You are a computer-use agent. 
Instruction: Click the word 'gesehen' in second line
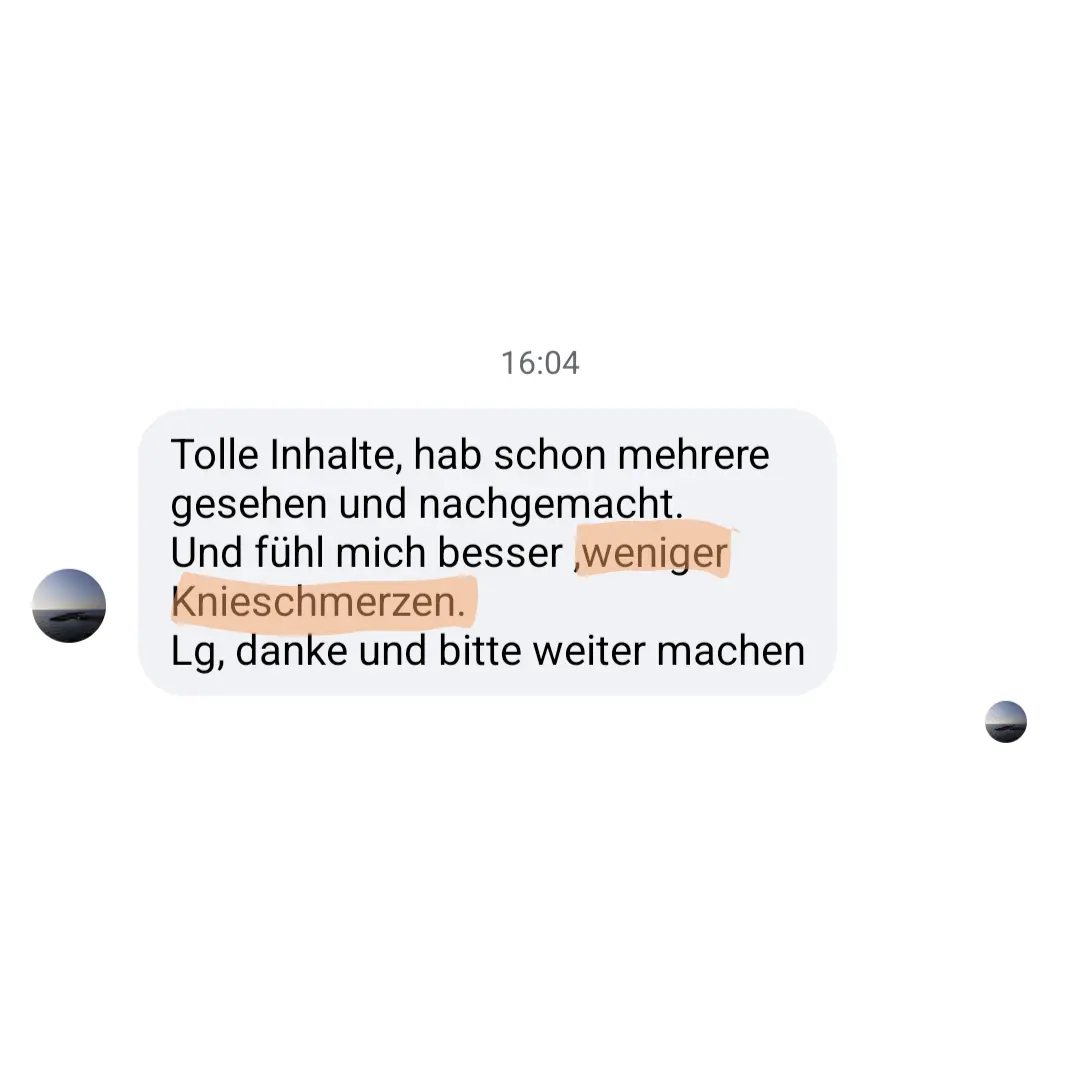pos(249,506)
